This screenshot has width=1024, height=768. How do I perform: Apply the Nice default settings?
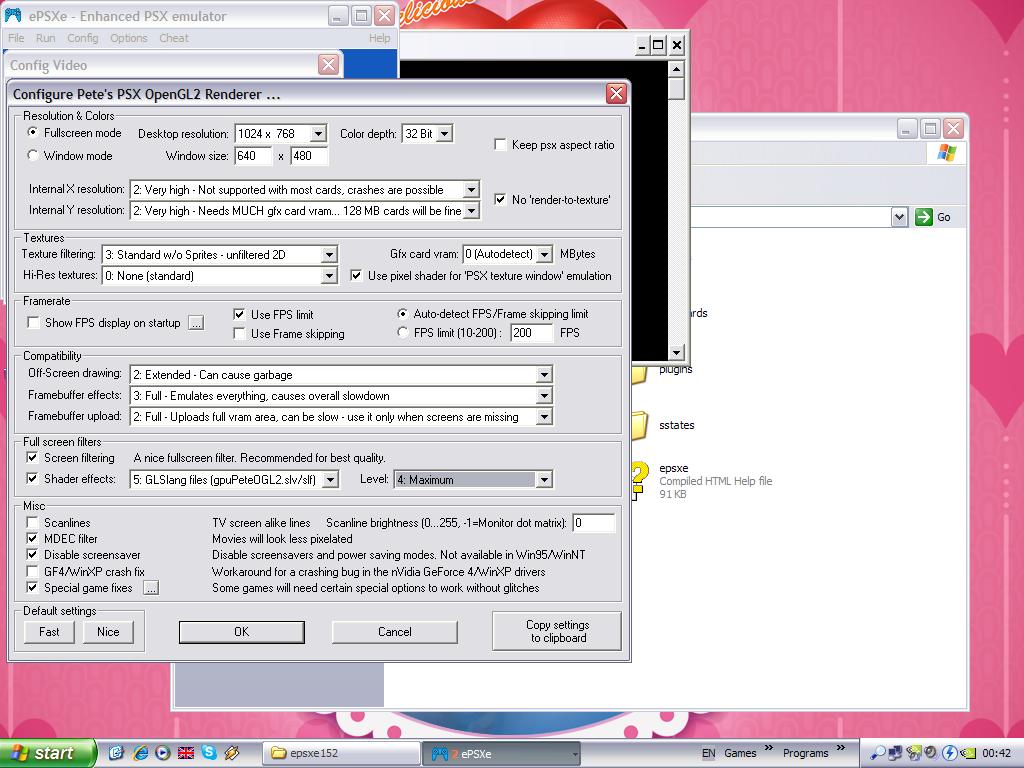pos(108,632)
